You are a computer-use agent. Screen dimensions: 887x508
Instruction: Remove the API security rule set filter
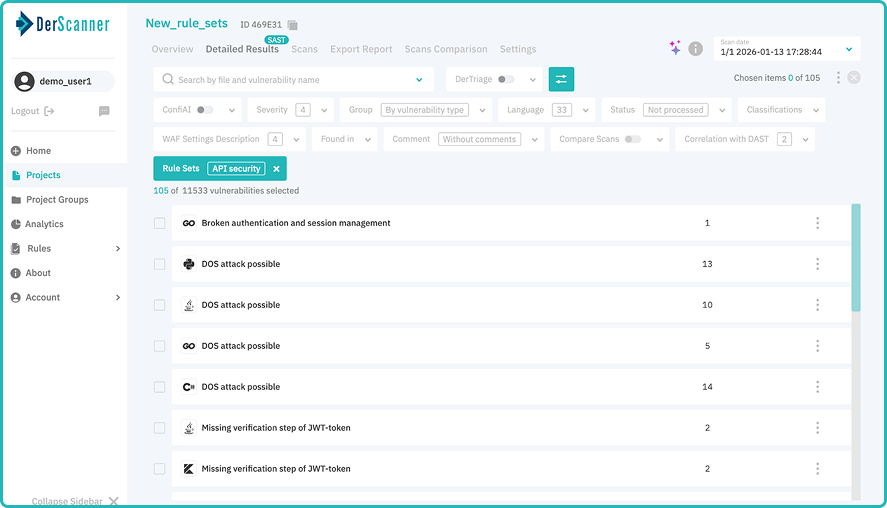pos(276,169)
